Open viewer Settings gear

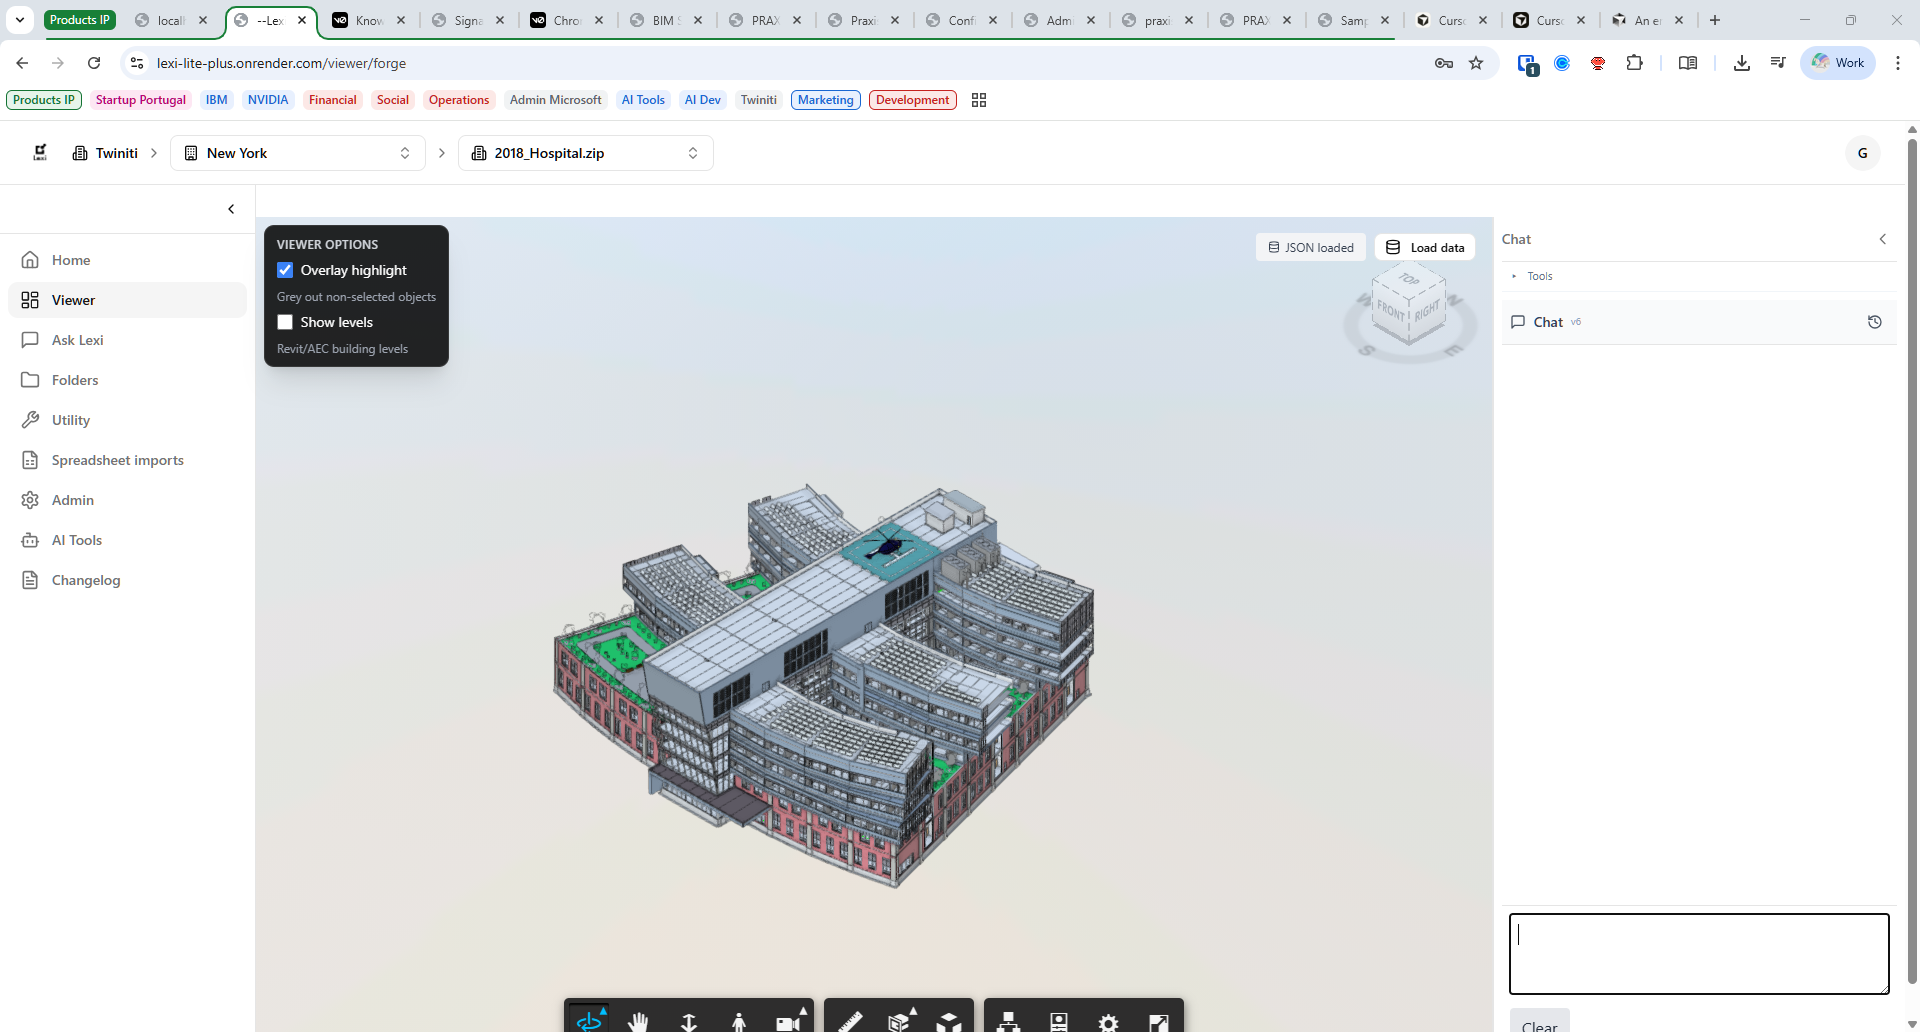[x=1108, y=1020]
